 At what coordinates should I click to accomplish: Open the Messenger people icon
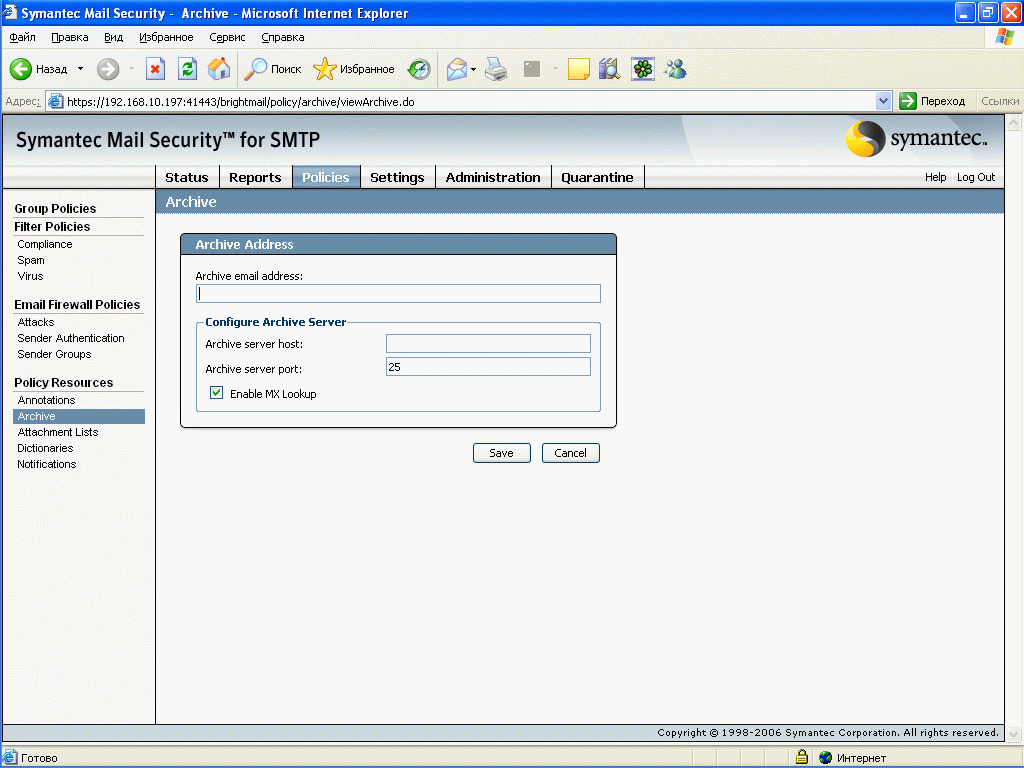(675, 69)
